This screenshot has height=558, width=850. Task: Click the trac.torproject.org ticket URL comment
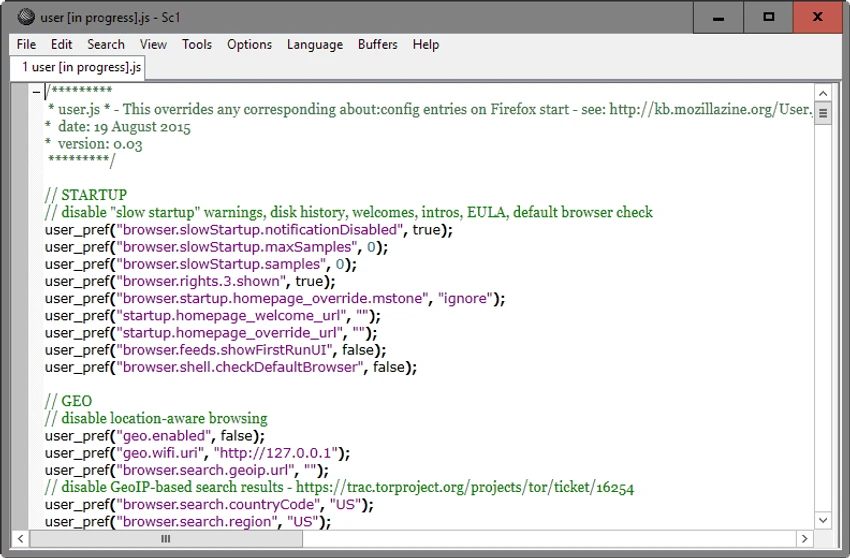(x=465, y=488)
